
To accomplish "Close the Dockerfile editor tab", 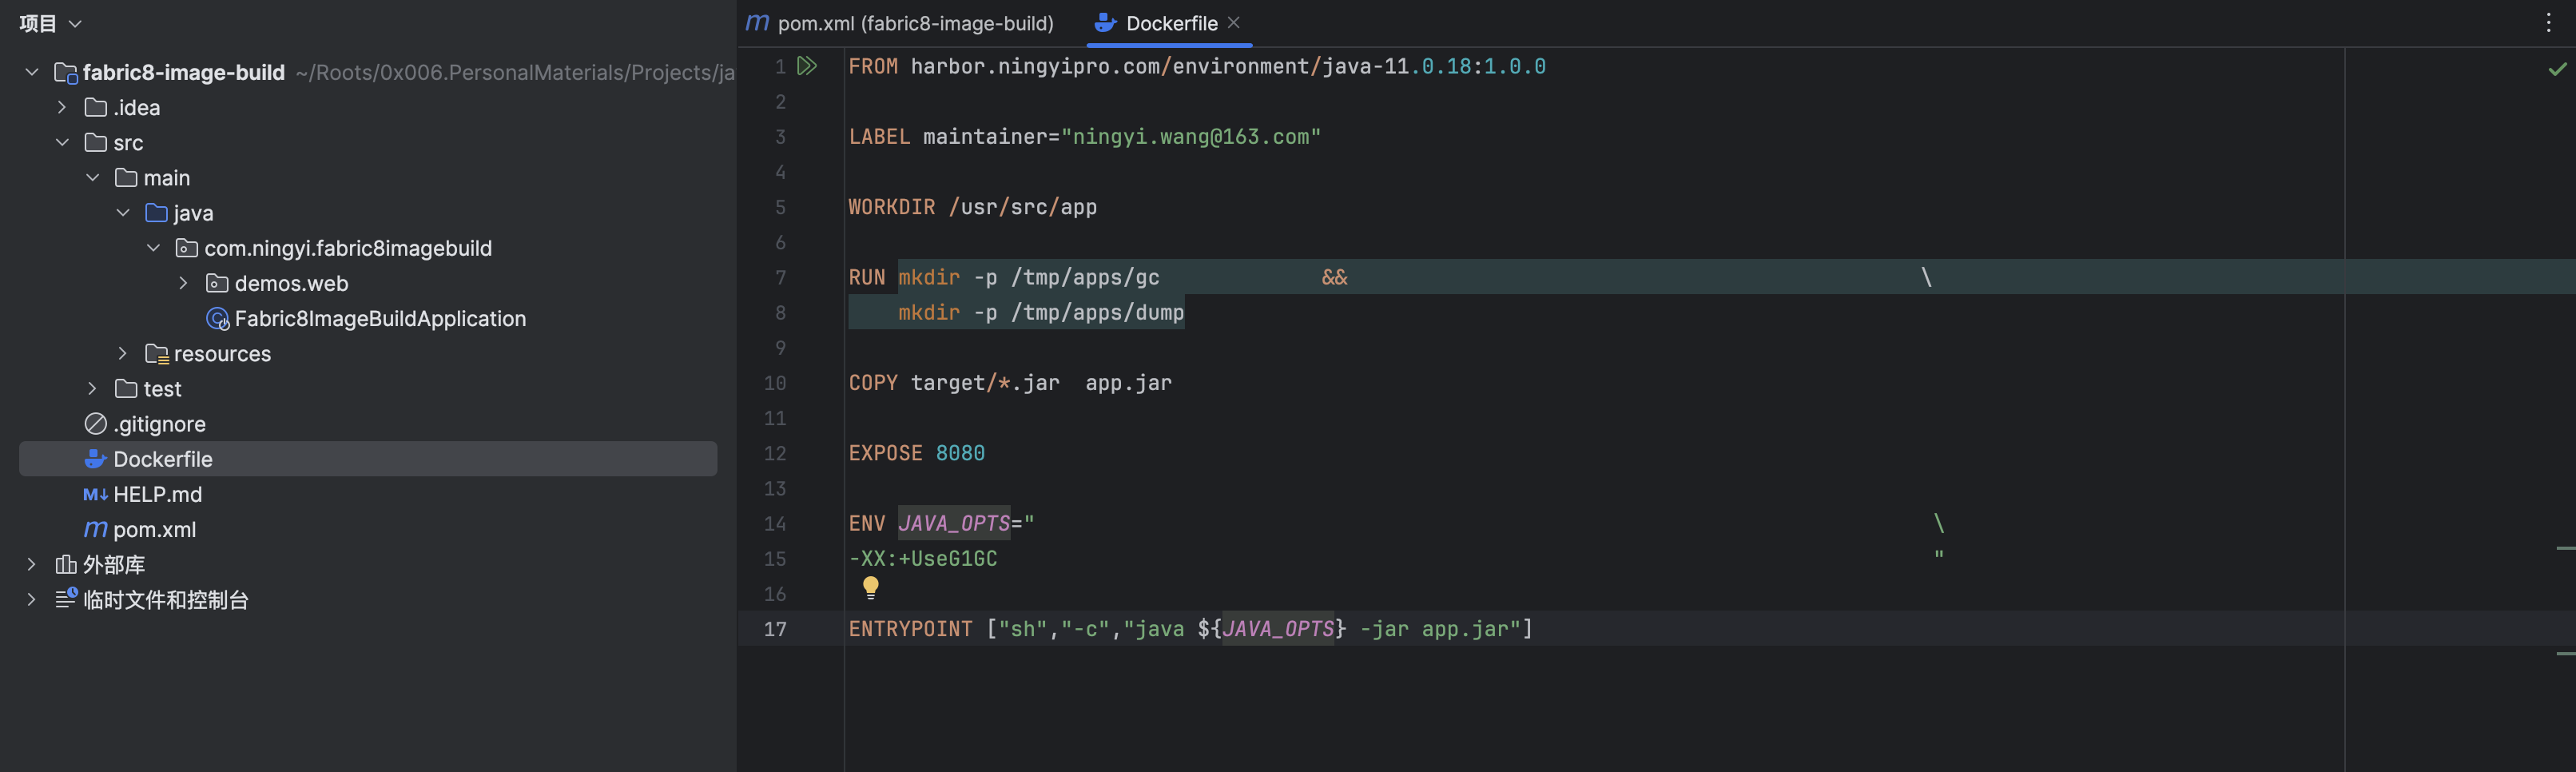I will click(1234, 22).
